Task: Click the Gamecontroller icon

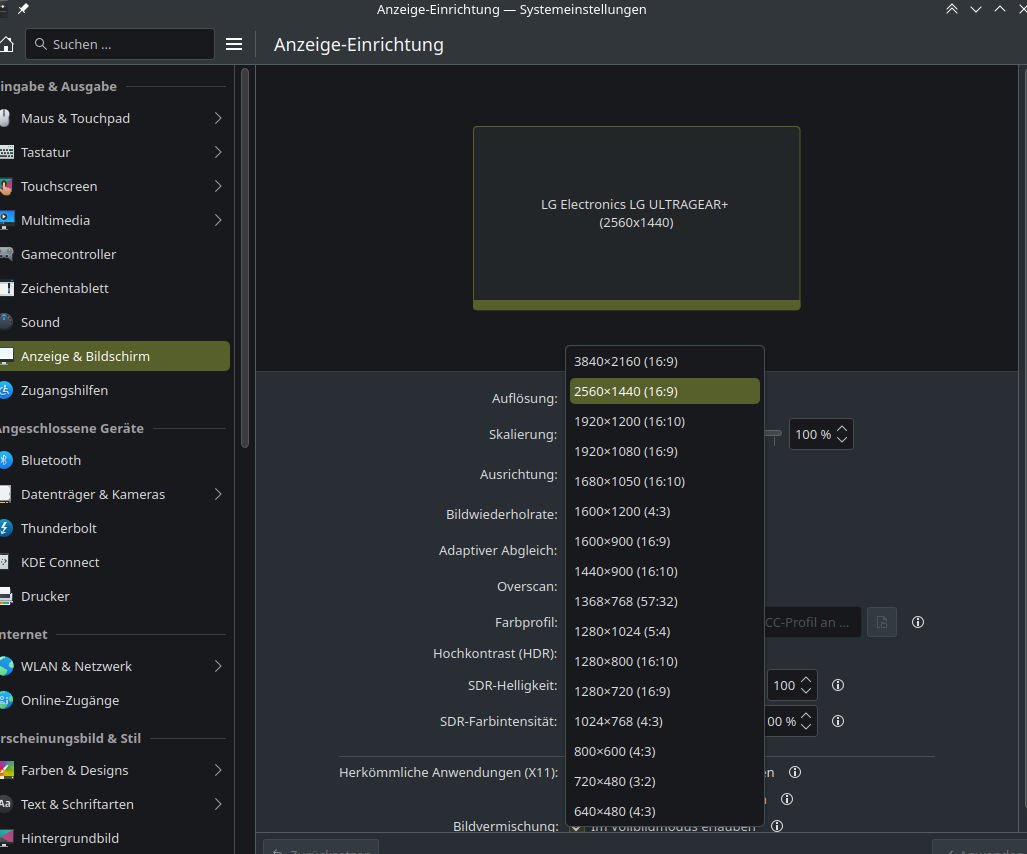Action: [x=7, y=254]
